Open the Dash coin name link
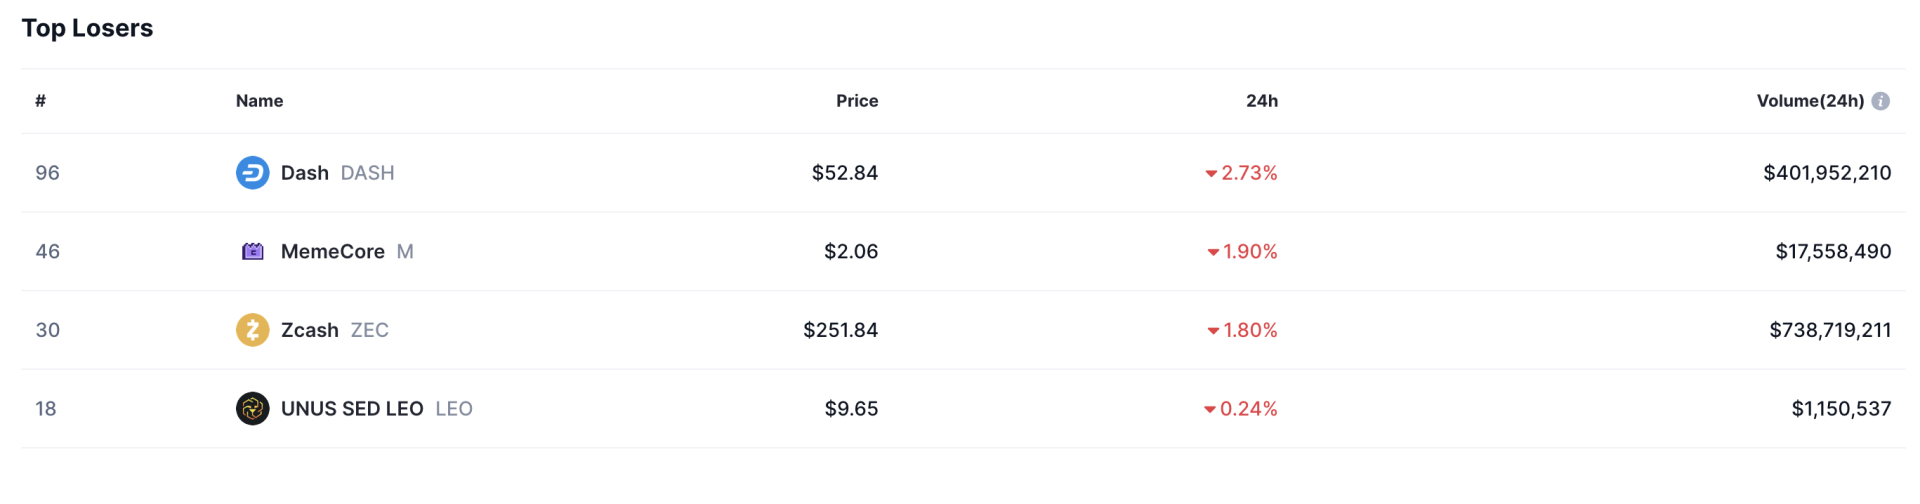 304,173
